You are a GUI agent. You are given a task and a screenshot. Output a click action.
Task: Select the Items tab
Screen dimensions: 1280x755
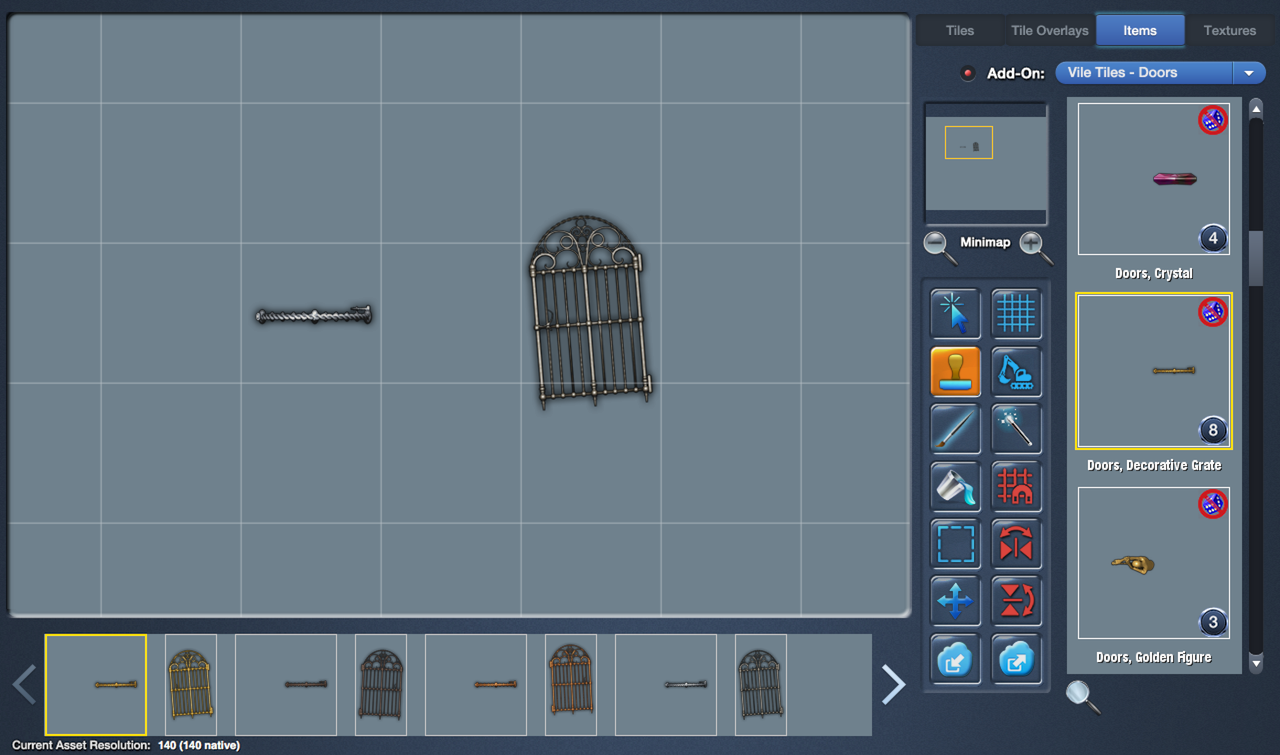point(1140,30)
